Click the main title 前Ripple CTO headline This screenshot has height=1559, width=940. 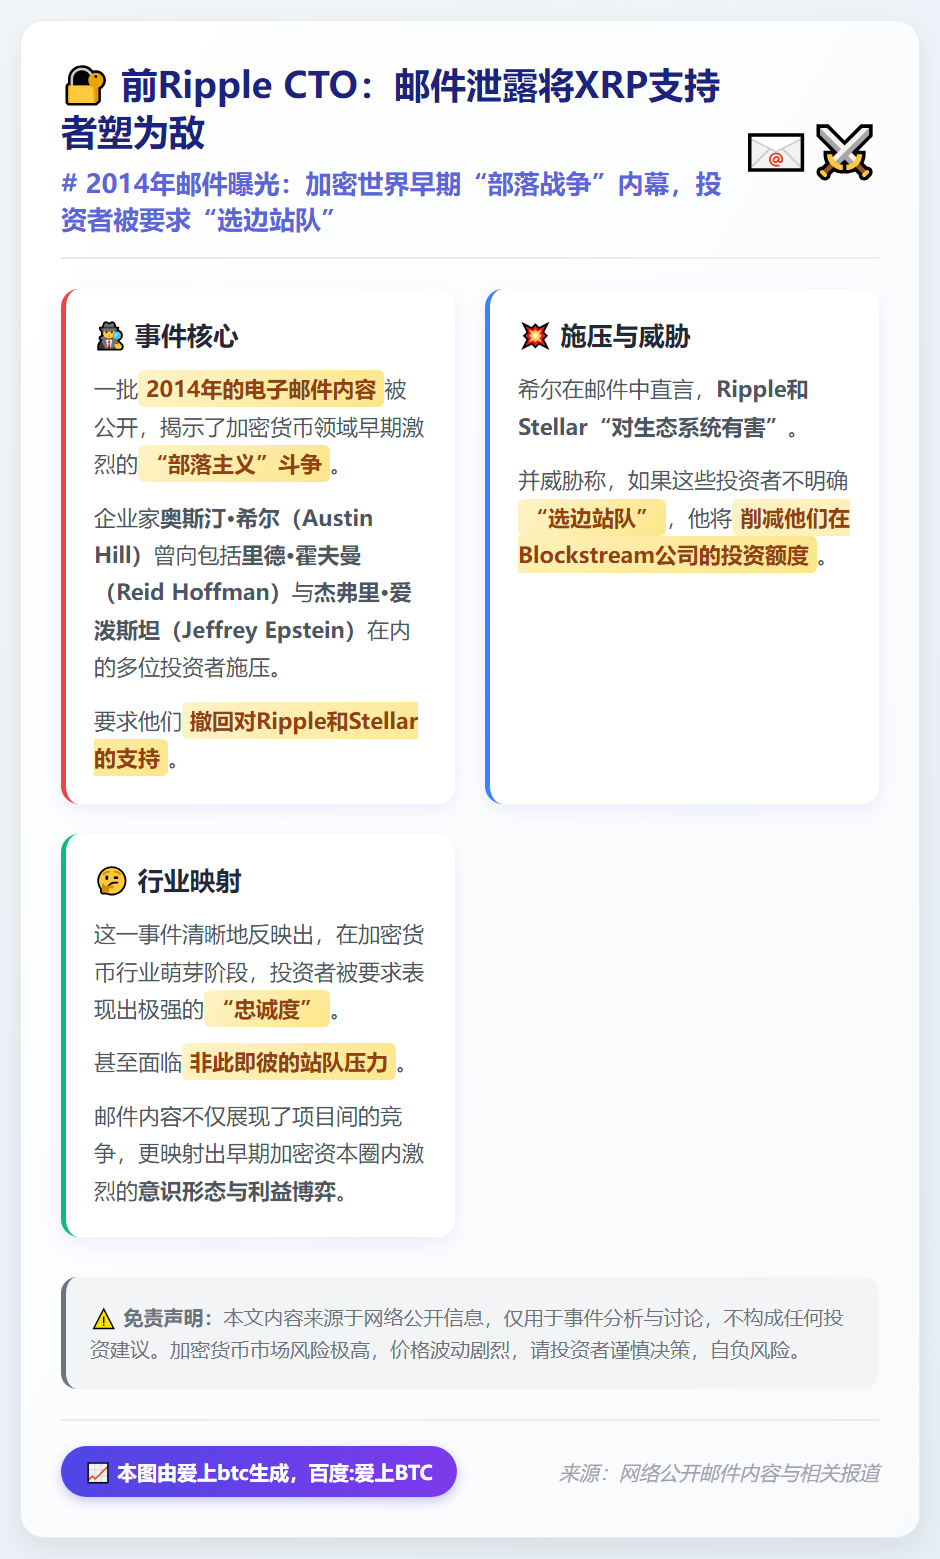(391, 109)
